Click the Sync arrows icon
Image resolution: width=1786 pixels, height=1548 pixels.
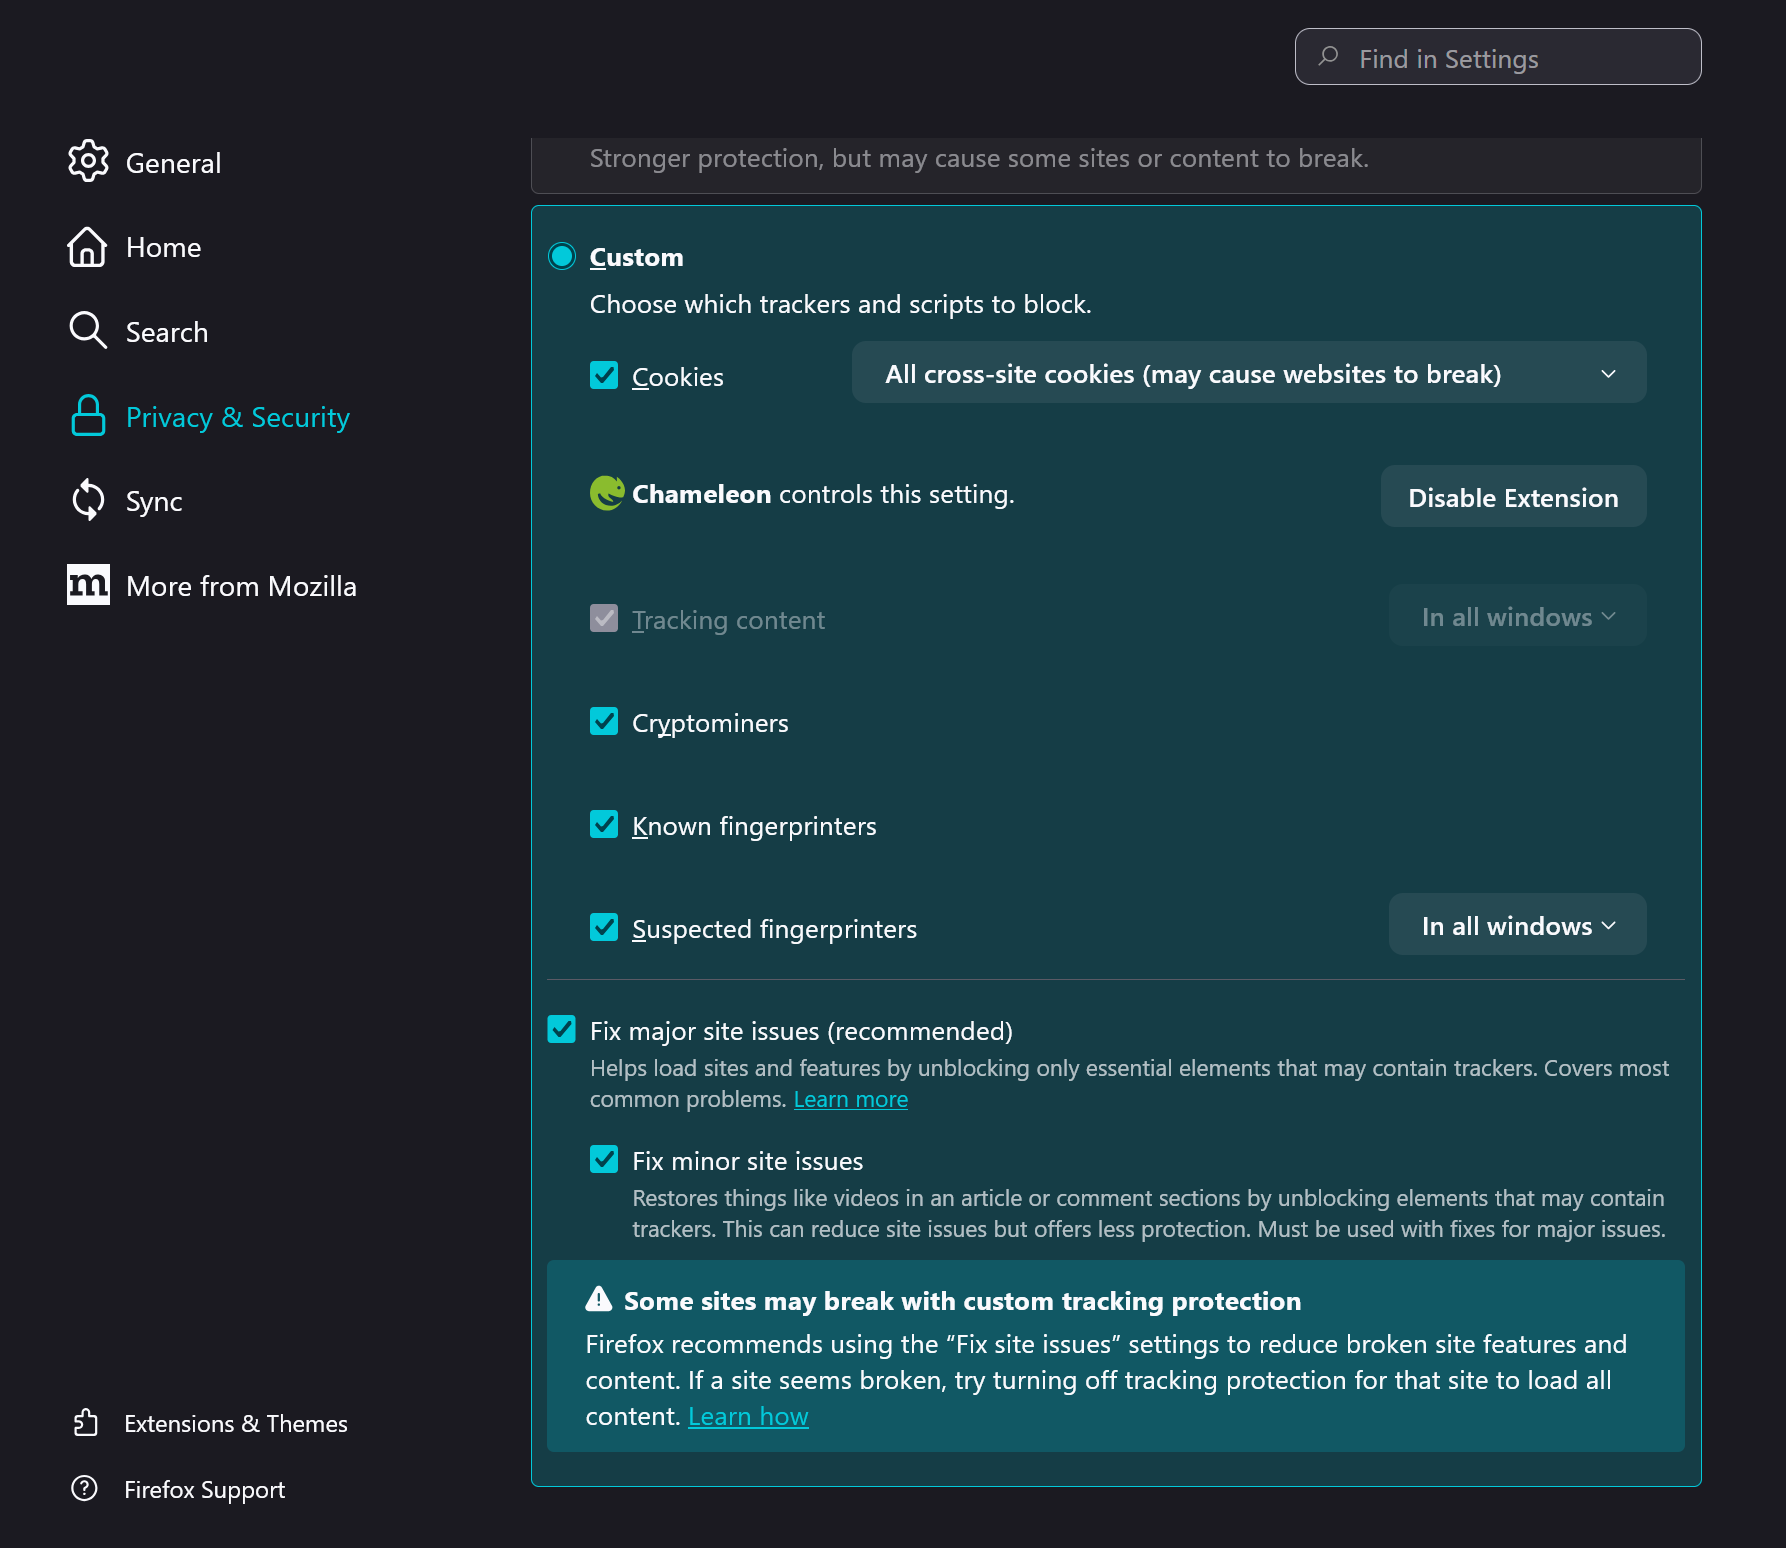click(x=88, y=500)
